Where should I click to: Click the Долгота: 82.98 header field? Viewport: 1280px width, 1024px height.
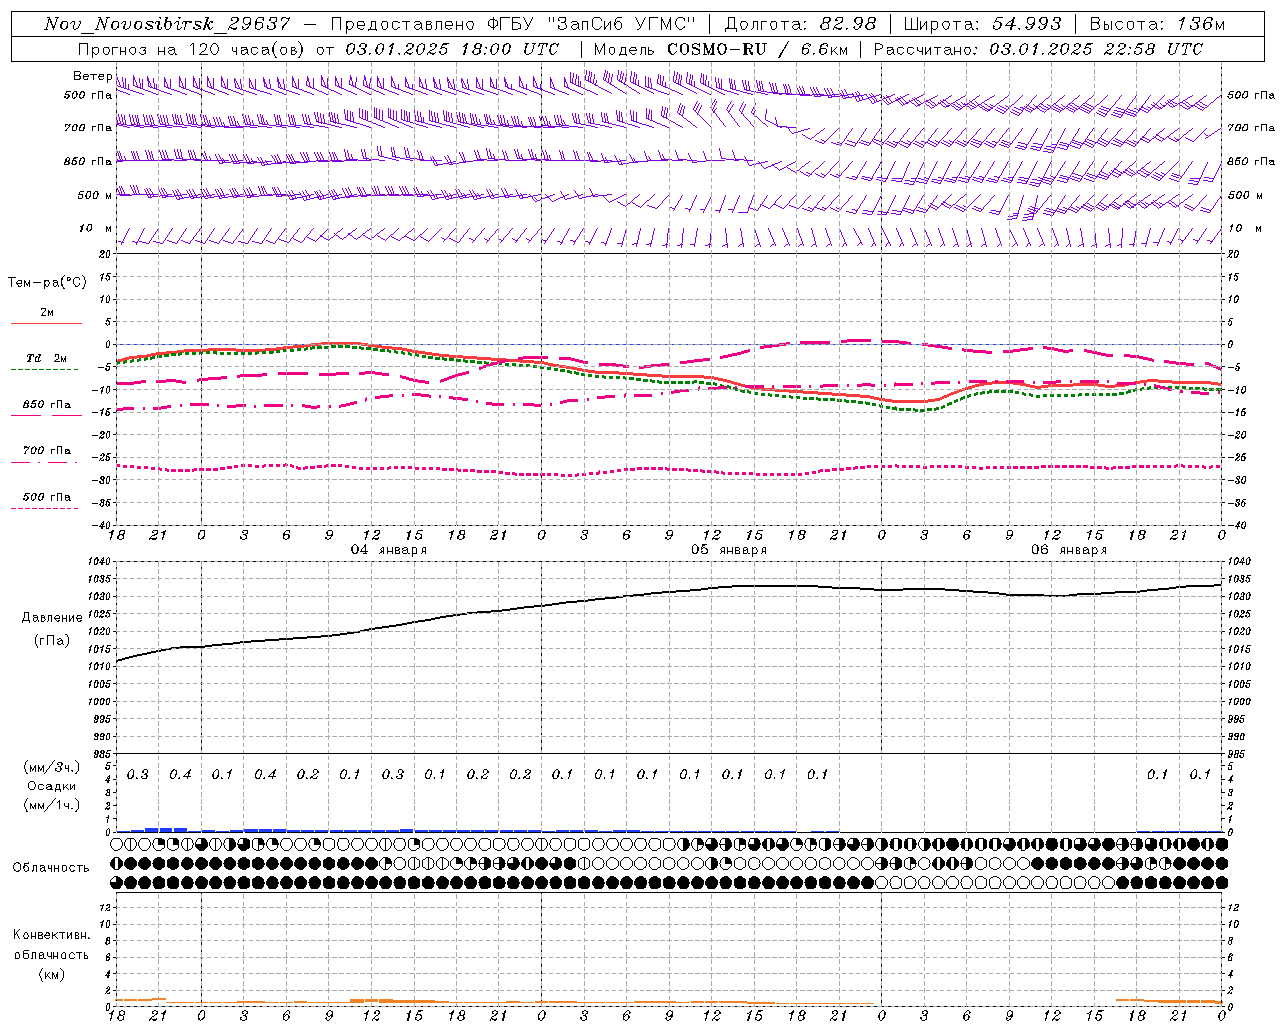coord(800,24)
